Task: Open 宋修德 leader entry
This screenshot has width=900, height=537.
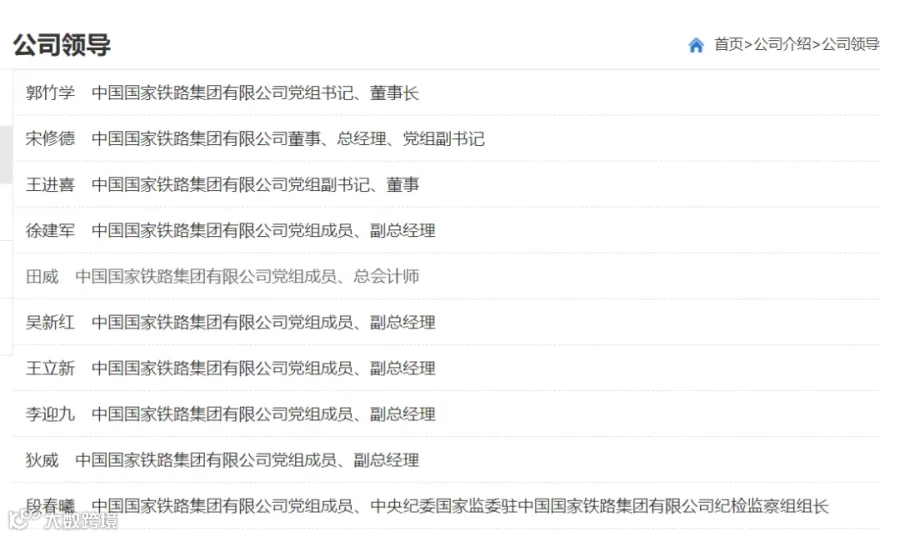Action: [255, 138]
